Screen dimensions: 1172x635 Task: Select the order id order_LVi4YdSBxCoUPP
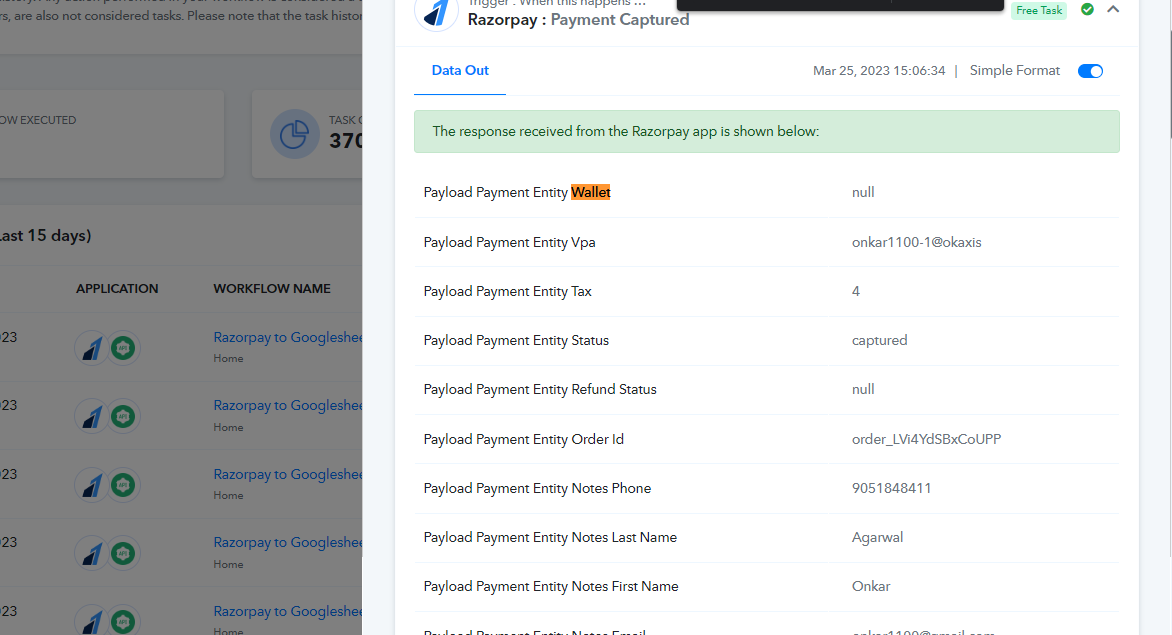point(926,439)
